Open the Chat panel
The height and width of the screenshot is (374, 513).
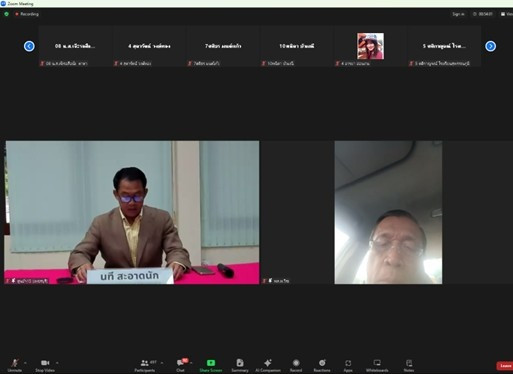pos(180,365)
